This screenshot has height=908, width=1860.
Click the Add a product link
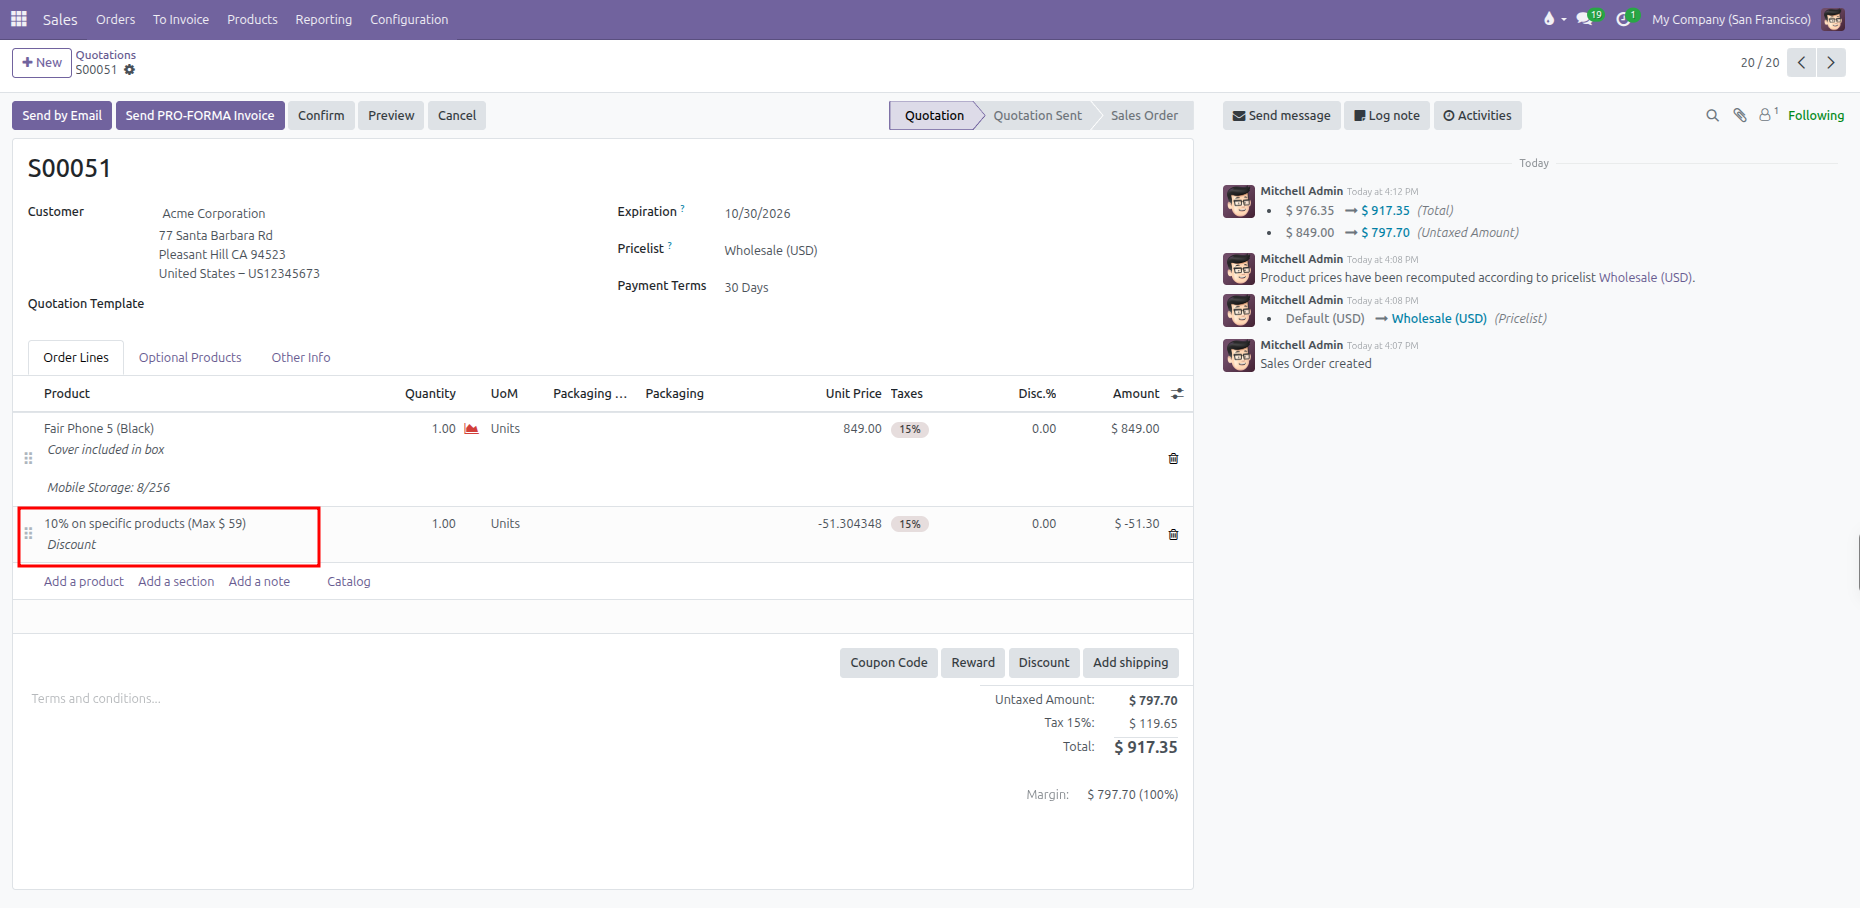(x=84, y=582)
